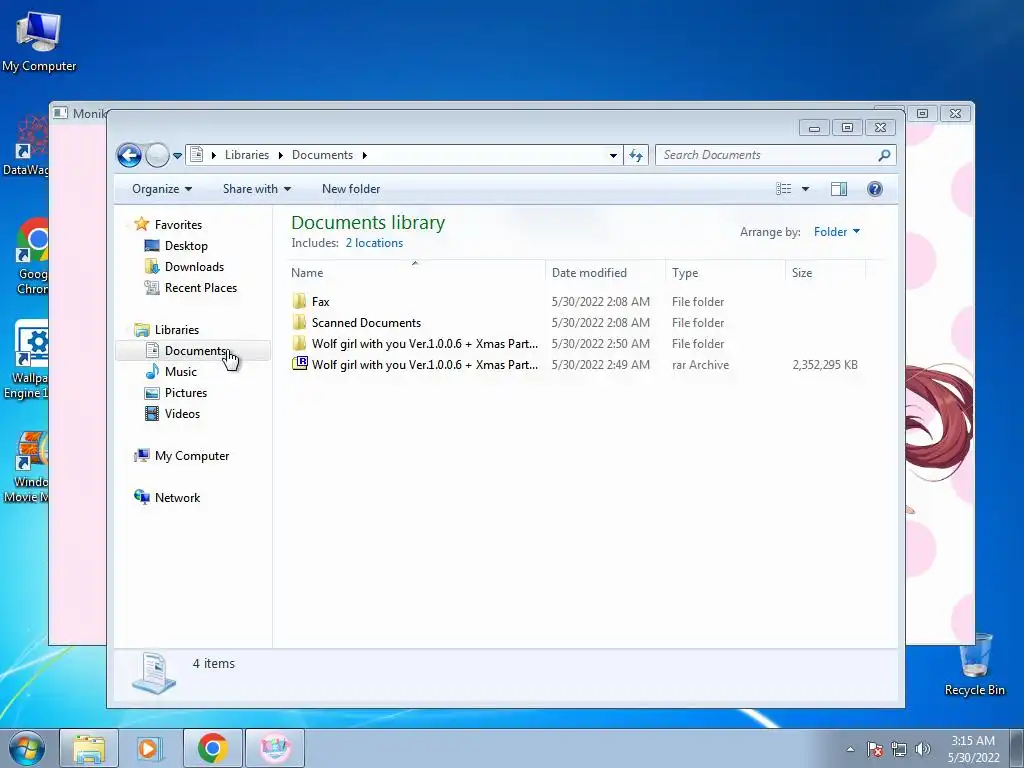This screenshot has width=1024, height=768.
Task: Select the DataWag desktop shortcut
Action: [x=26, y=146]
